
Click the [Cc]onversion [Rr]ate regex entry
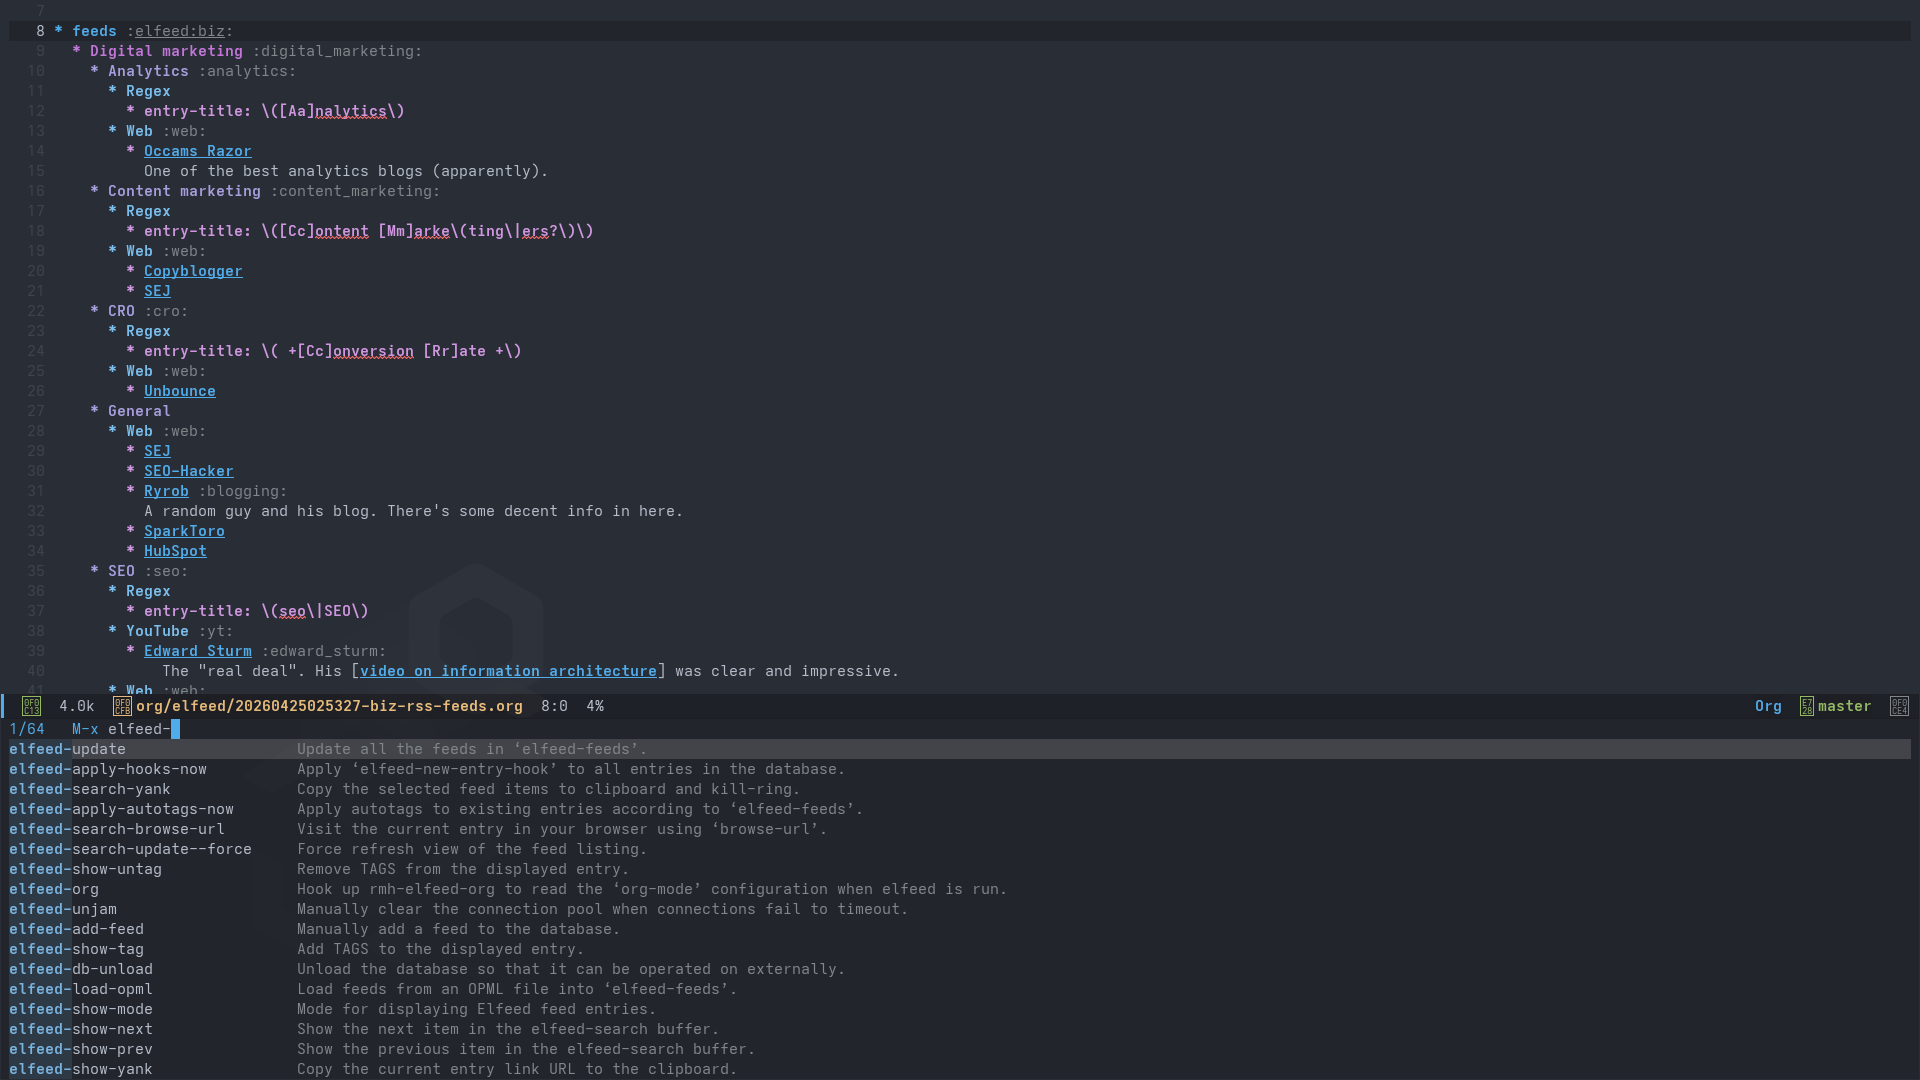[333, 351]
